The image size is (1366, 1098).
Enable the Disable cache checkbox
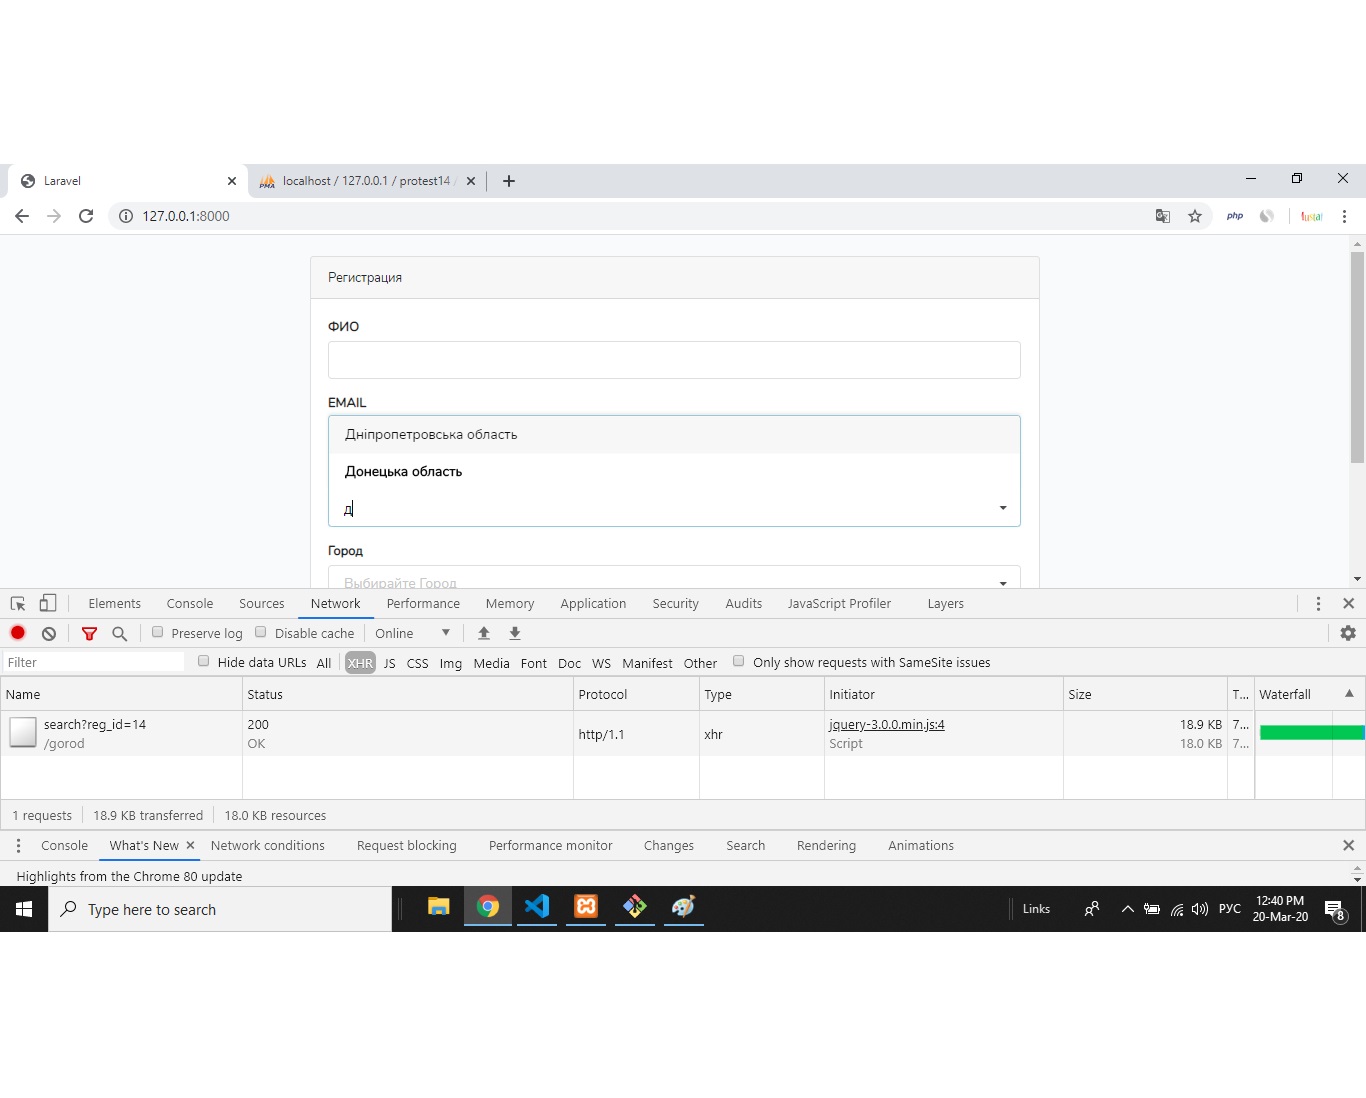pyautogui.click(x=261, y=632)
